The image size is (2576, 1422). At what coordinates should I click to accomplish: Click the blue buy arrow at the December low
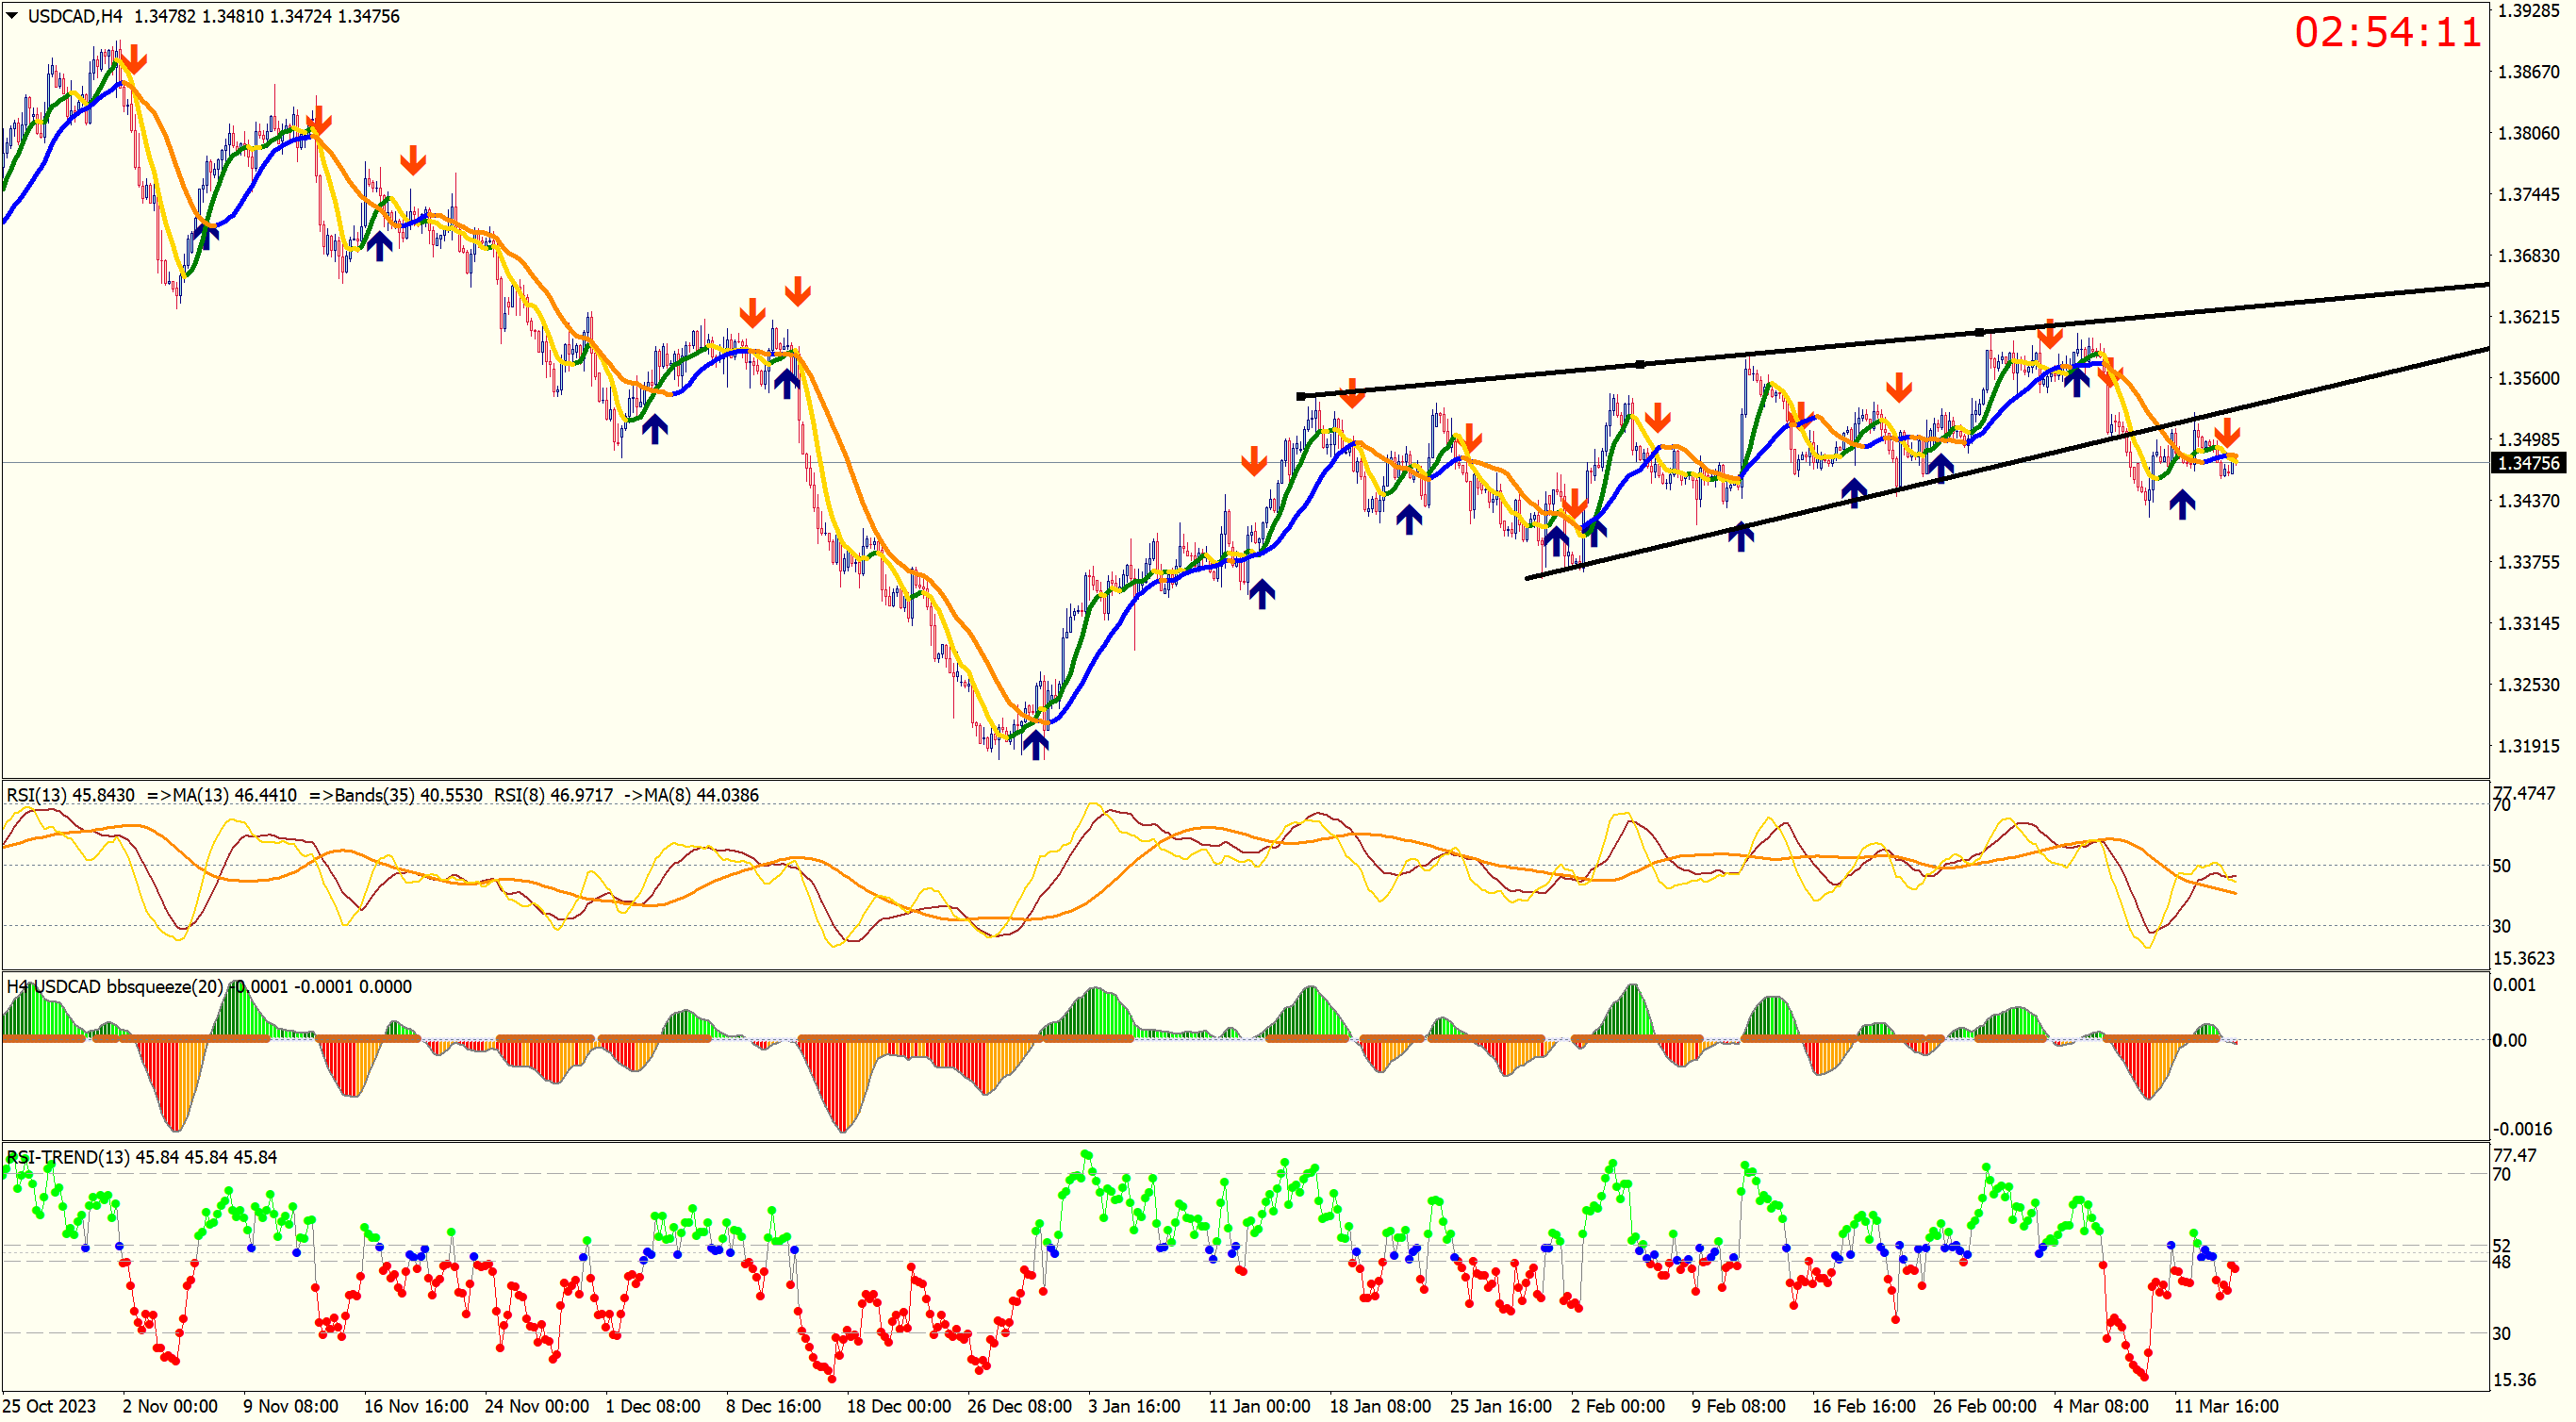click(x=1035, y=743)
